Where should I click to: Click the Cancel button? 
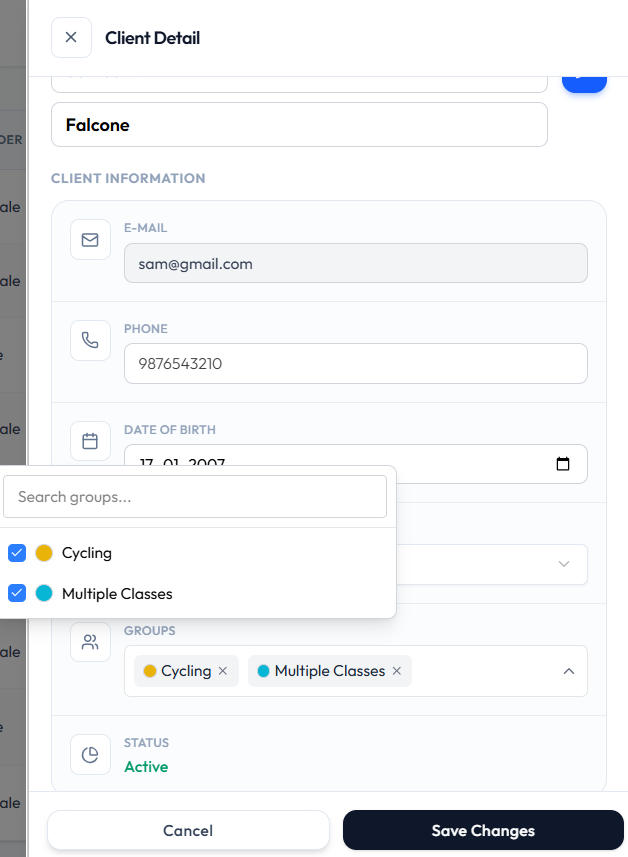click(x=189, y=830)
